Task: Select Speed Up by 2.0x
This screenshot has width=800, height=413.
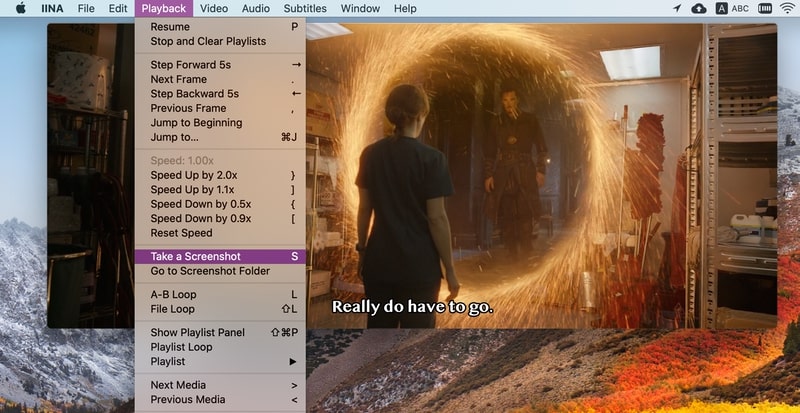Action: click(220, 175)
